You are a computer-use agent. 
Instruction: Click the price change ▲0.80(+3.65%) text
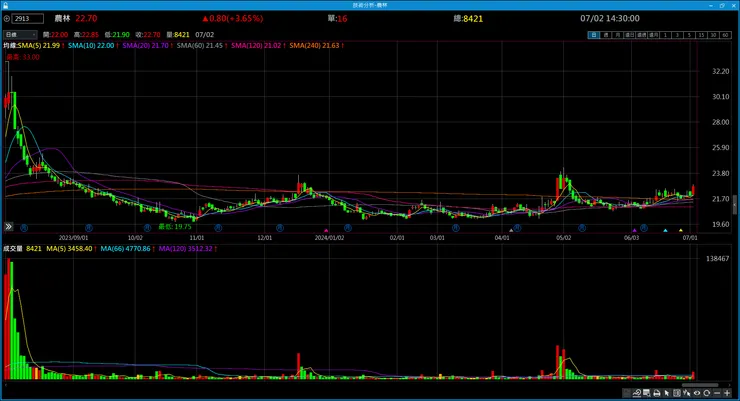pyautogui.click(x=232, y=18)
